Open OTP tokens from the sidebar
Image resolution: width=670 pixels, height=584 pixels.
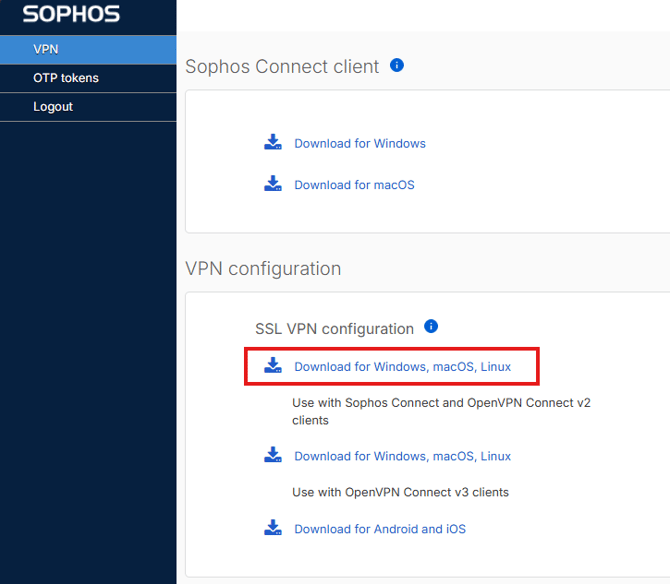(66, 78)
